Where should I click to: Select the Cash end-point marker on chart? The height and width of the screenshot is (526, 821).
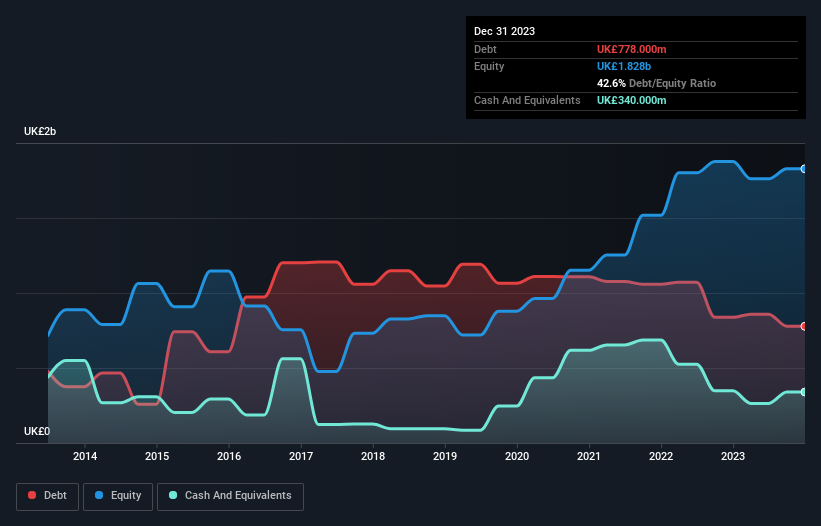[x=804, y=392]
